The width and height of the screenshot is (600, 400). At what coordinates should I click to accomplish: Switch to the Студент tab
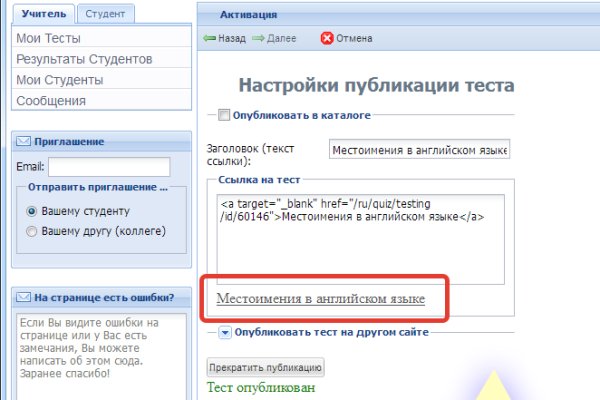point(105,14)
